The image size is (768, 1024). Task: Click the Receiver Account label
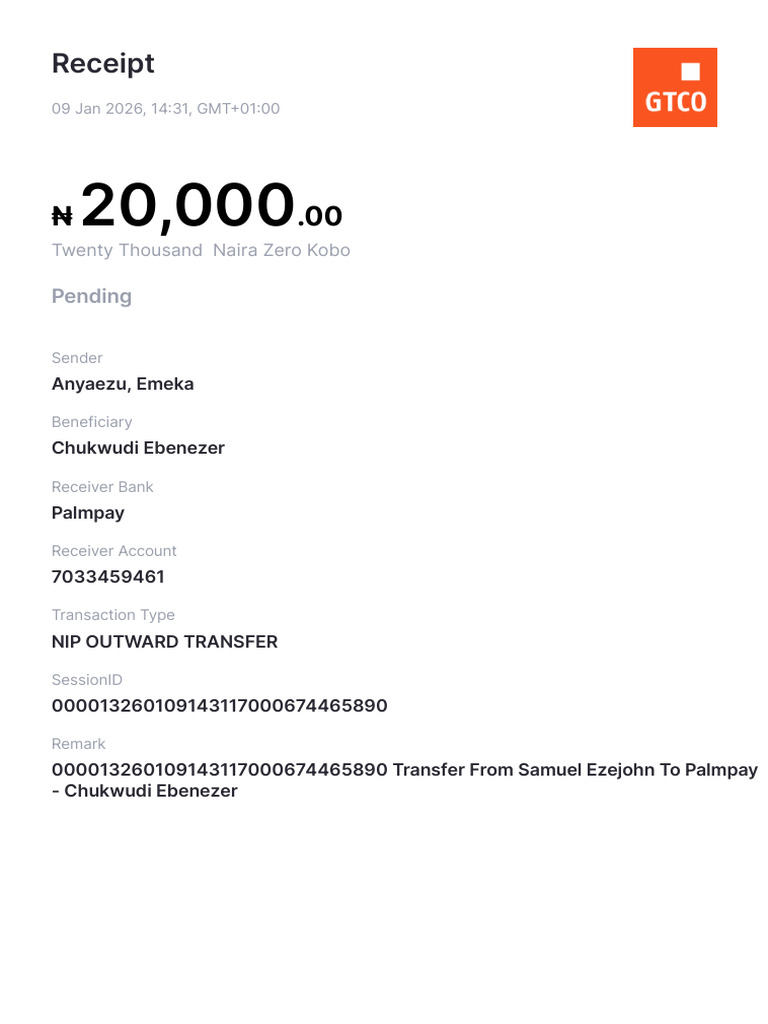tap(114, 551)
